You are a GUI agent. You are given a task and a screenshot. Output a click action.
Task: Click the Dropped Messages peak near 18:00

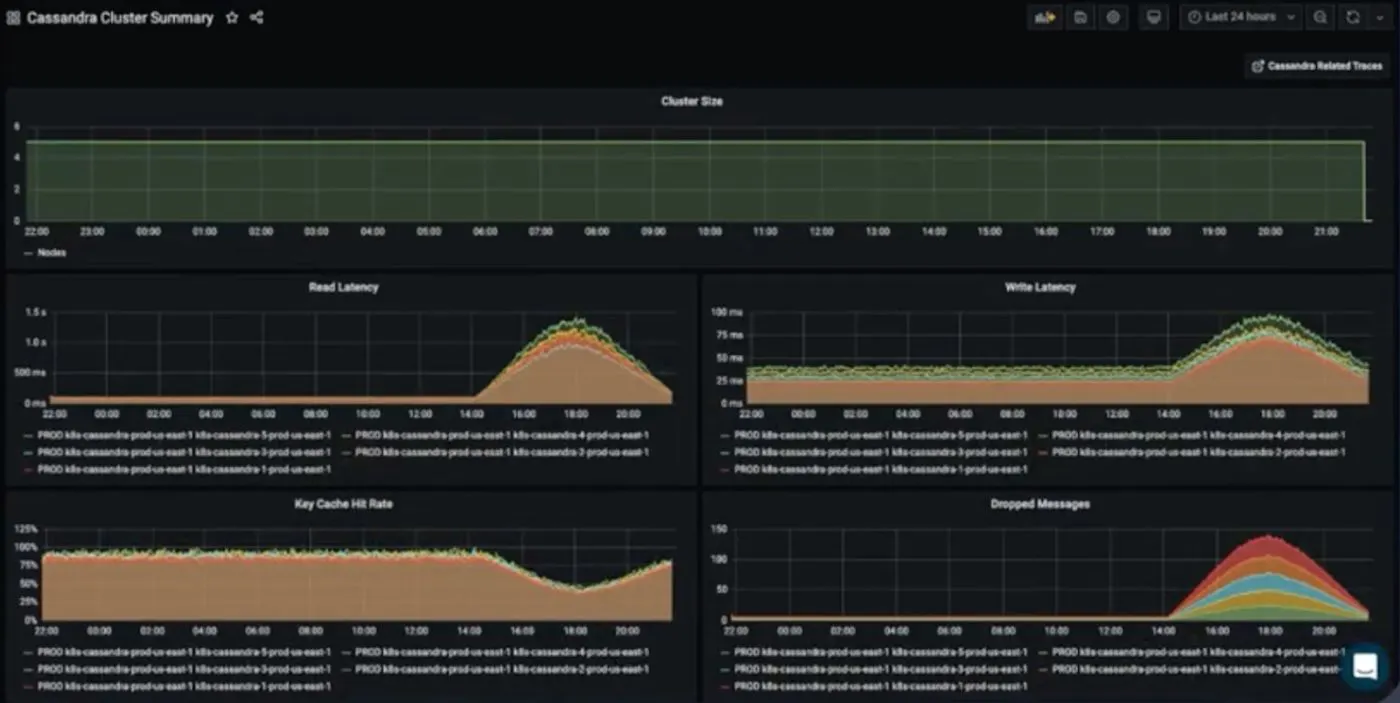[x=1268, y=539]
